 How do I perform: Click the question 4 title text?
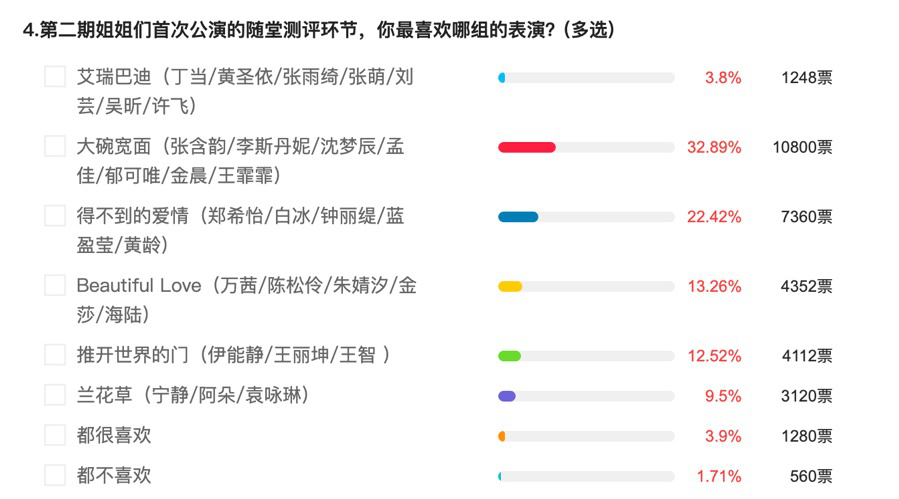pos(319,30)
